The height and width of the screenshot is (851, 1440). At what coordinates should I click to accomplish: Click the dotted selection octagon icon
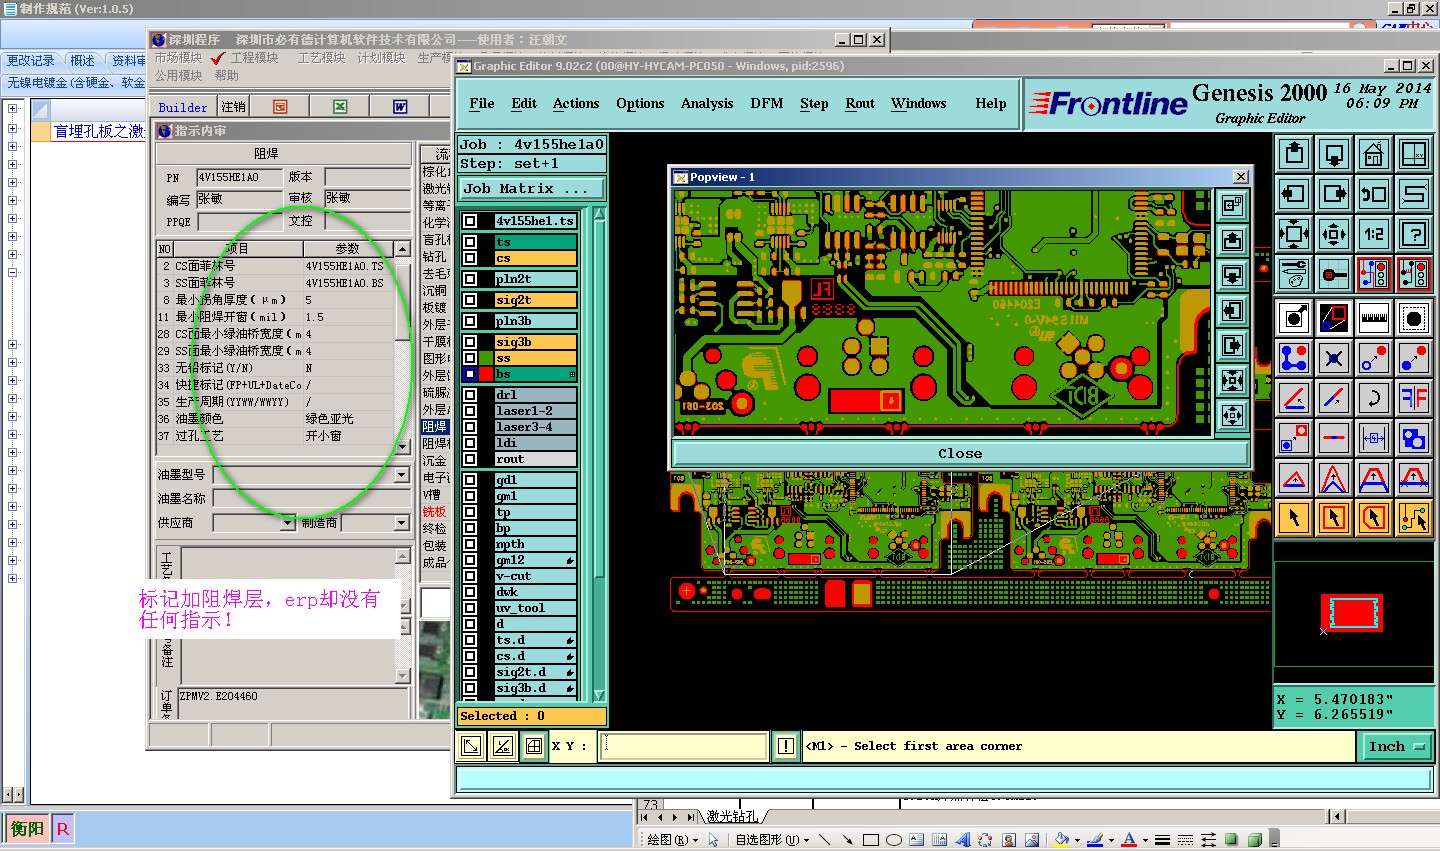(1413, 319)
